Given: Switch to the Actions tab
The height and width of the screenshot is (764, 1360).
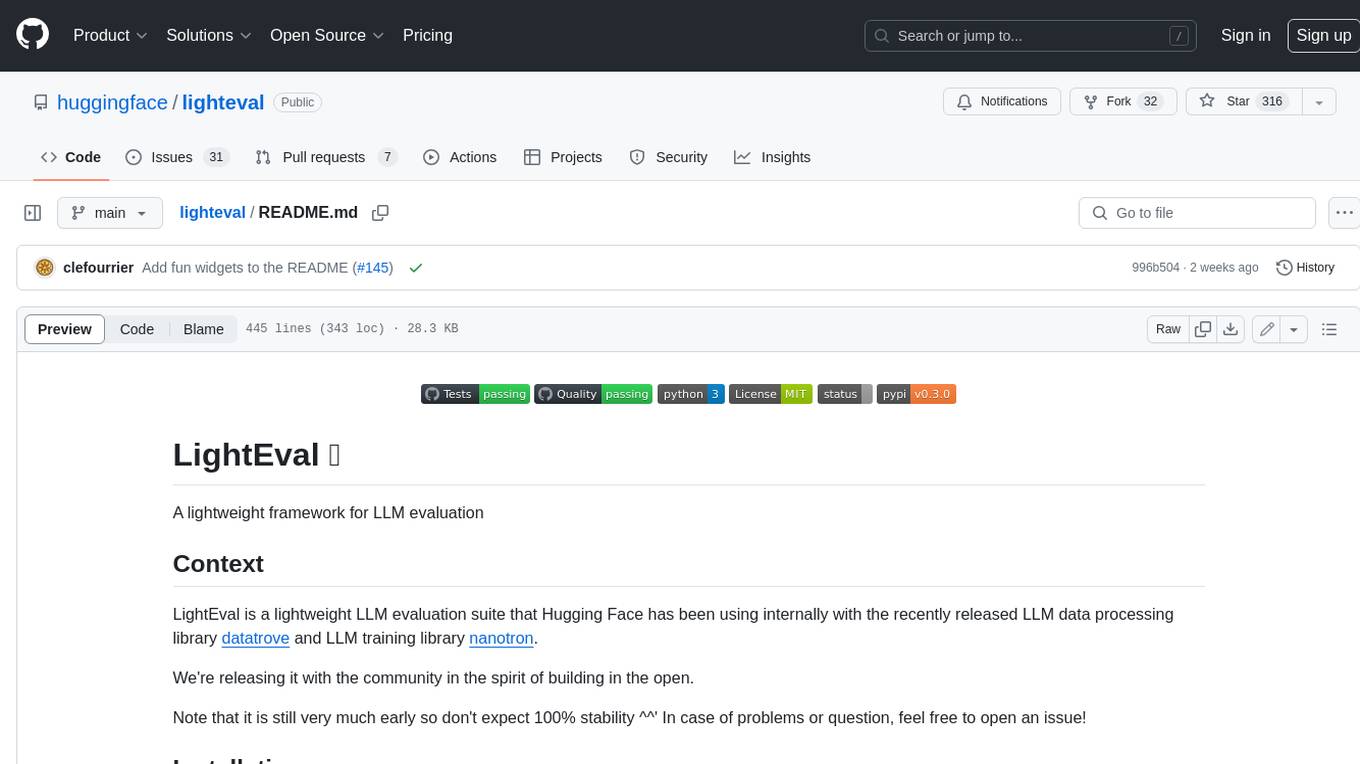Looking at the screenshot, I should [x=460, y=157].
